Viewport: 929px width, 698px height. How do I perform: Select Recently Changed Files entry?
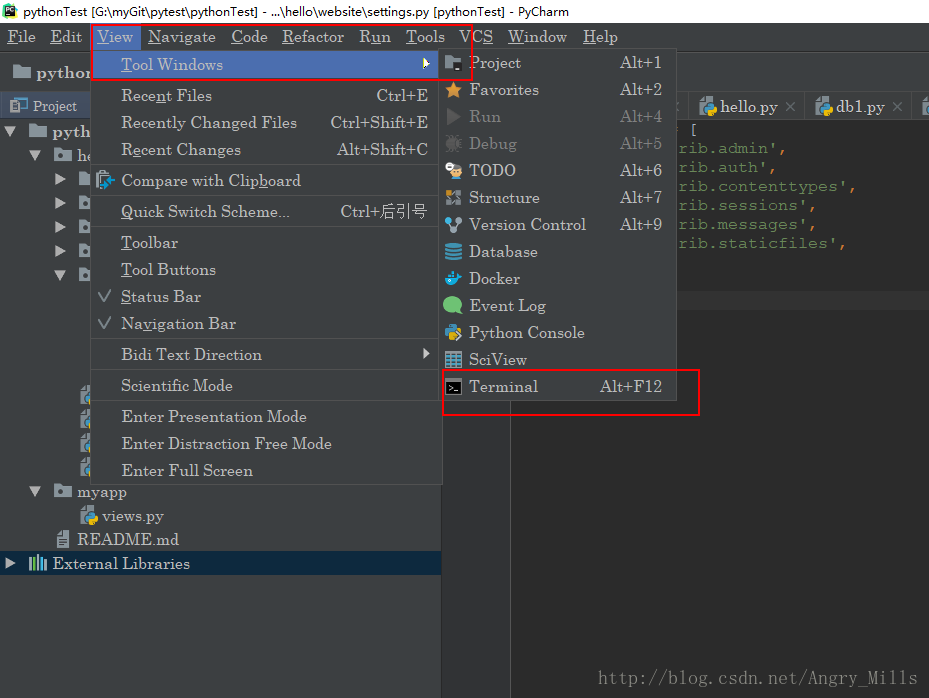[x=264, y=123]
